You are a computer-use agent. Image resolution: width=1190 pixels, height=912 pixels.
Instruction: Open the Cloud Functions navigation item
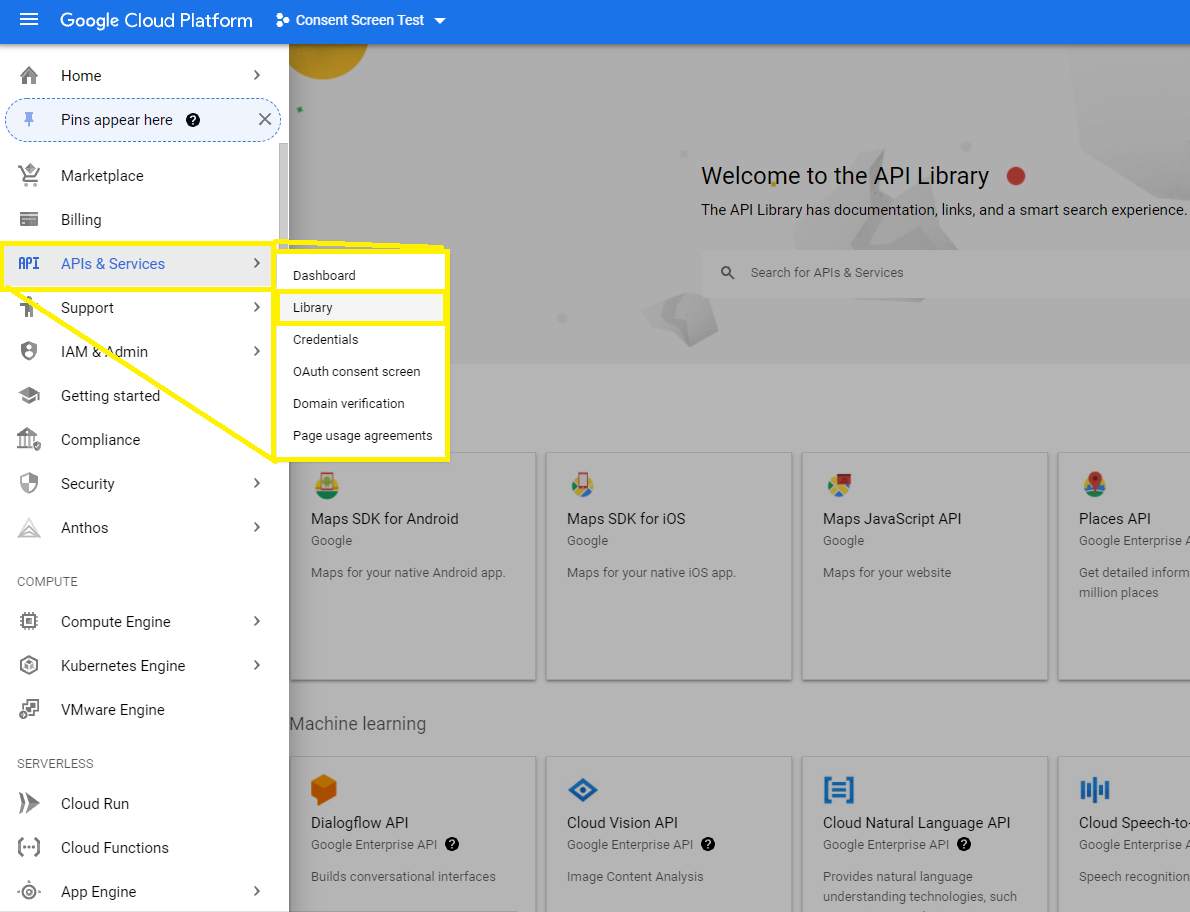[x=140, y=848]
